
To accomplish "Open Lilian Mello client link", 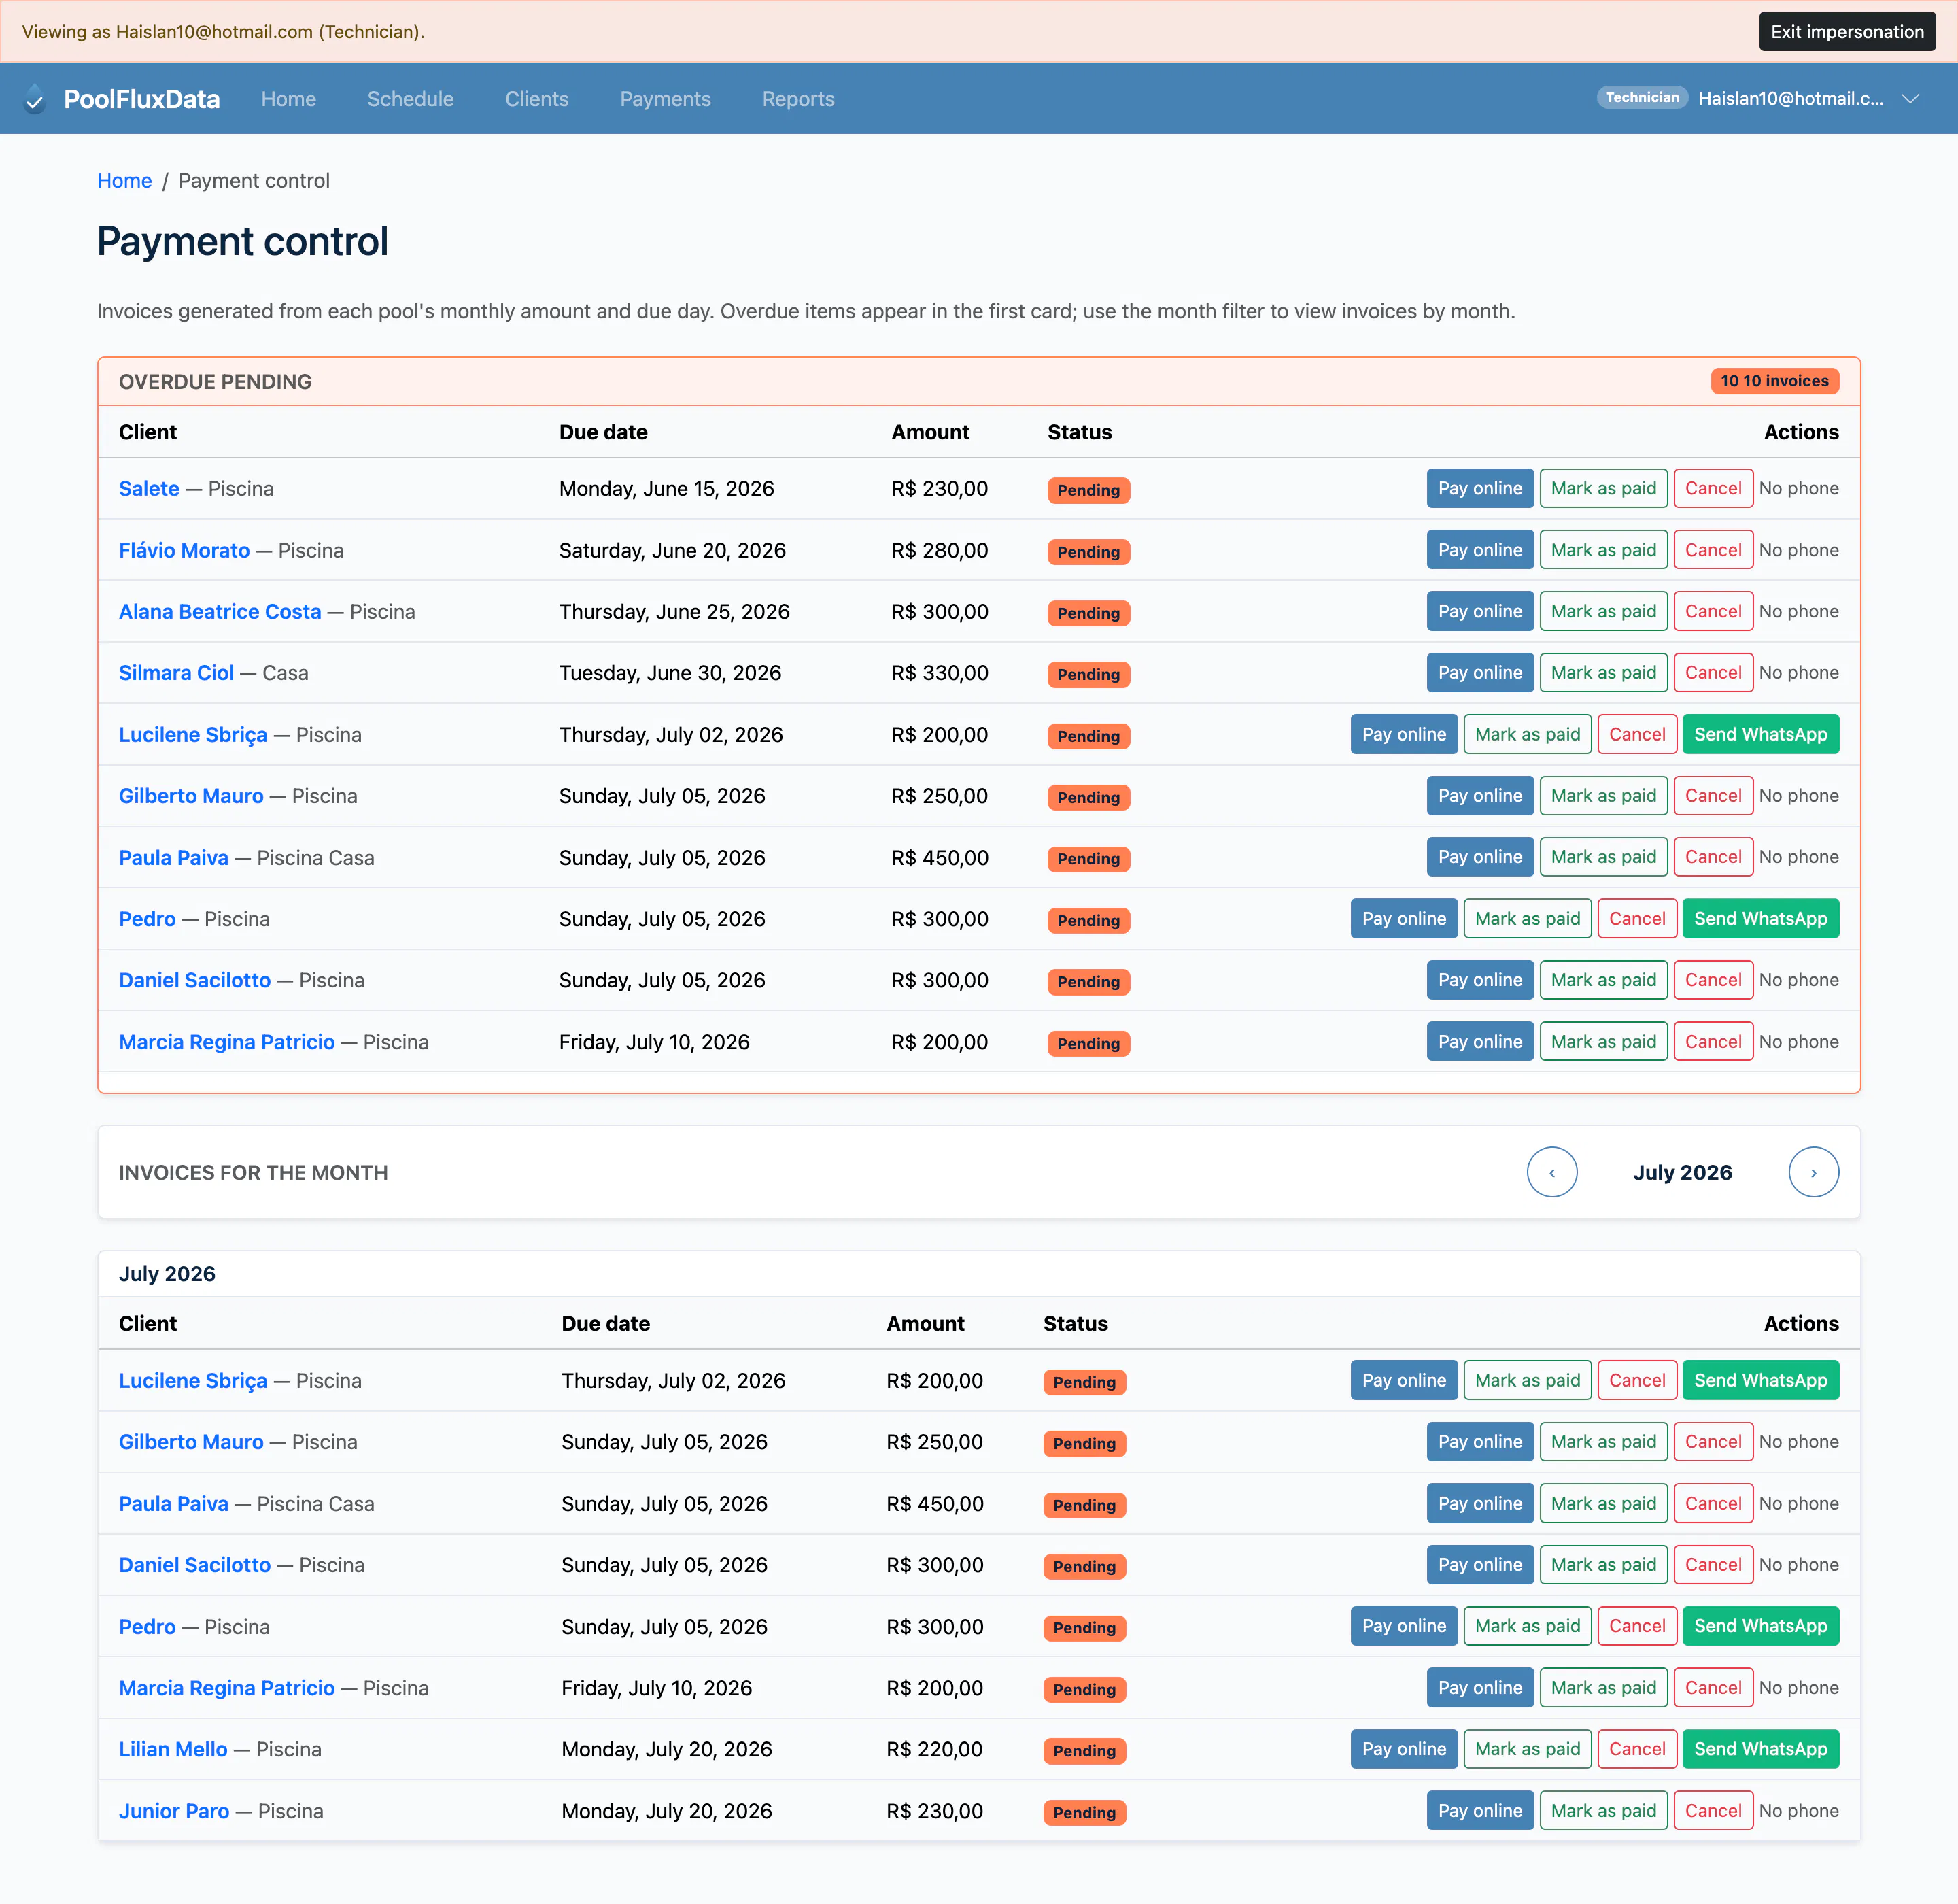I will [x=173, y=1750].
